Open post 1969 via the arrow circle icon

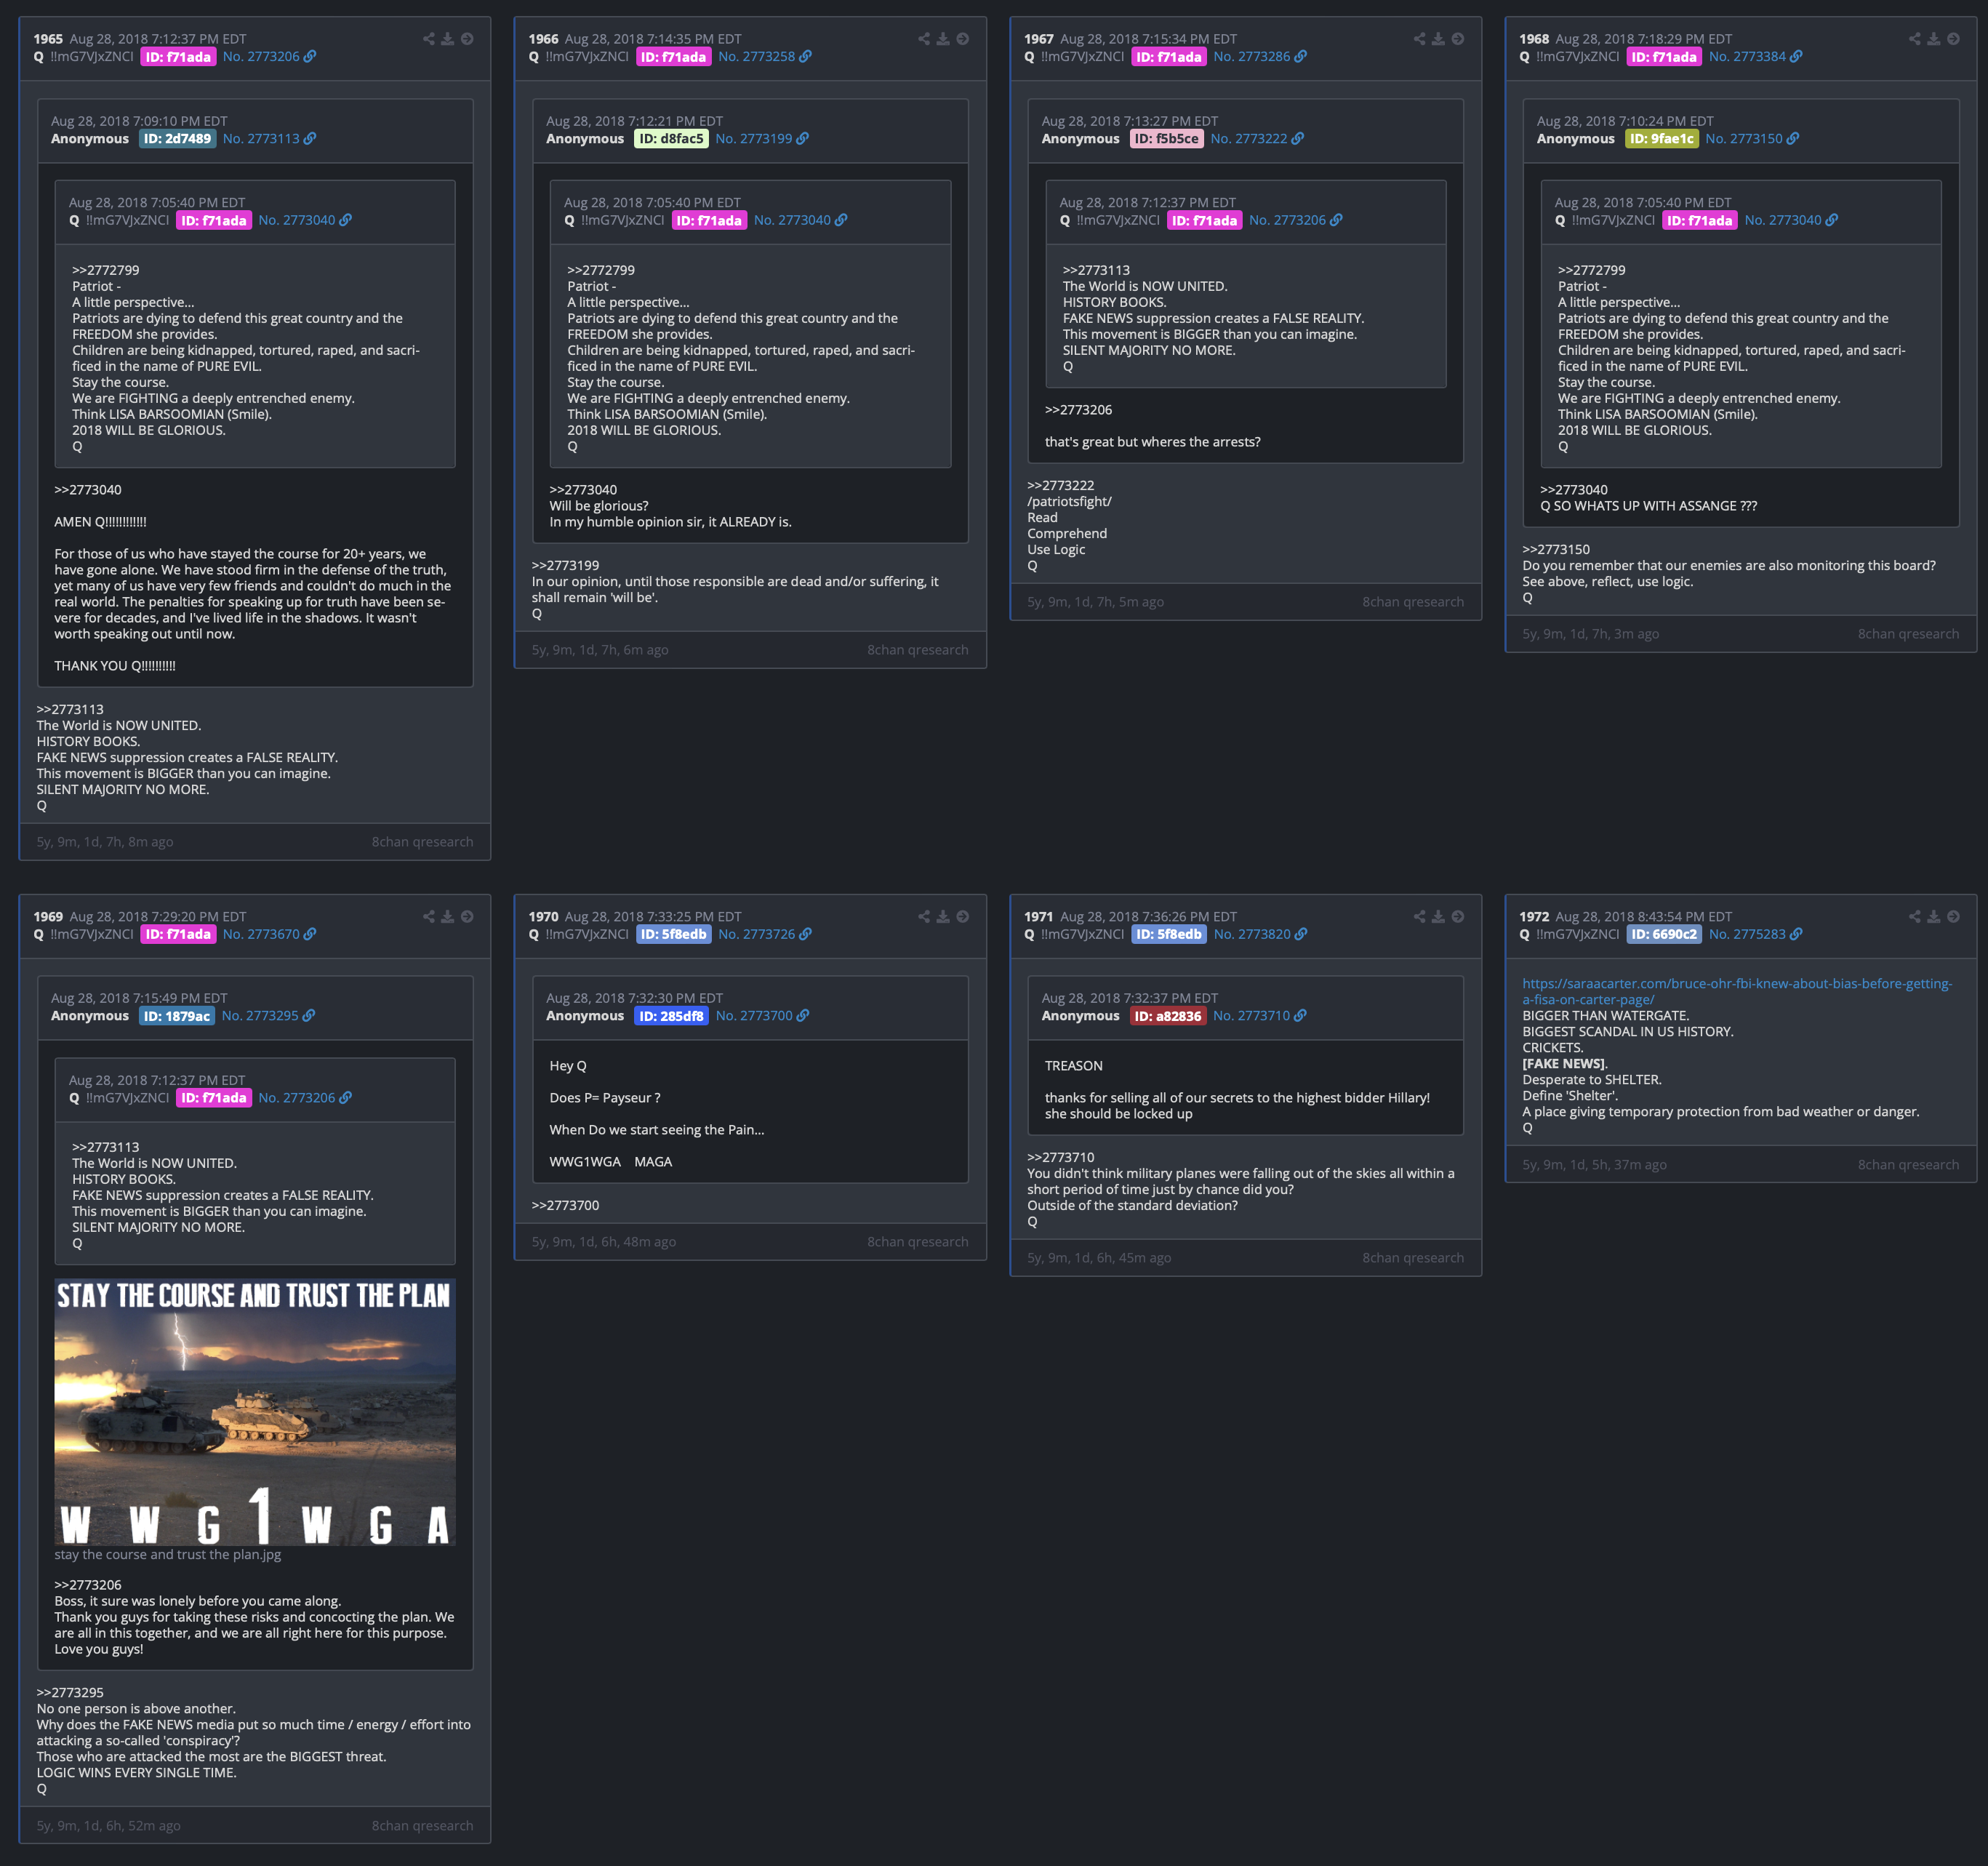pos(467,917)
